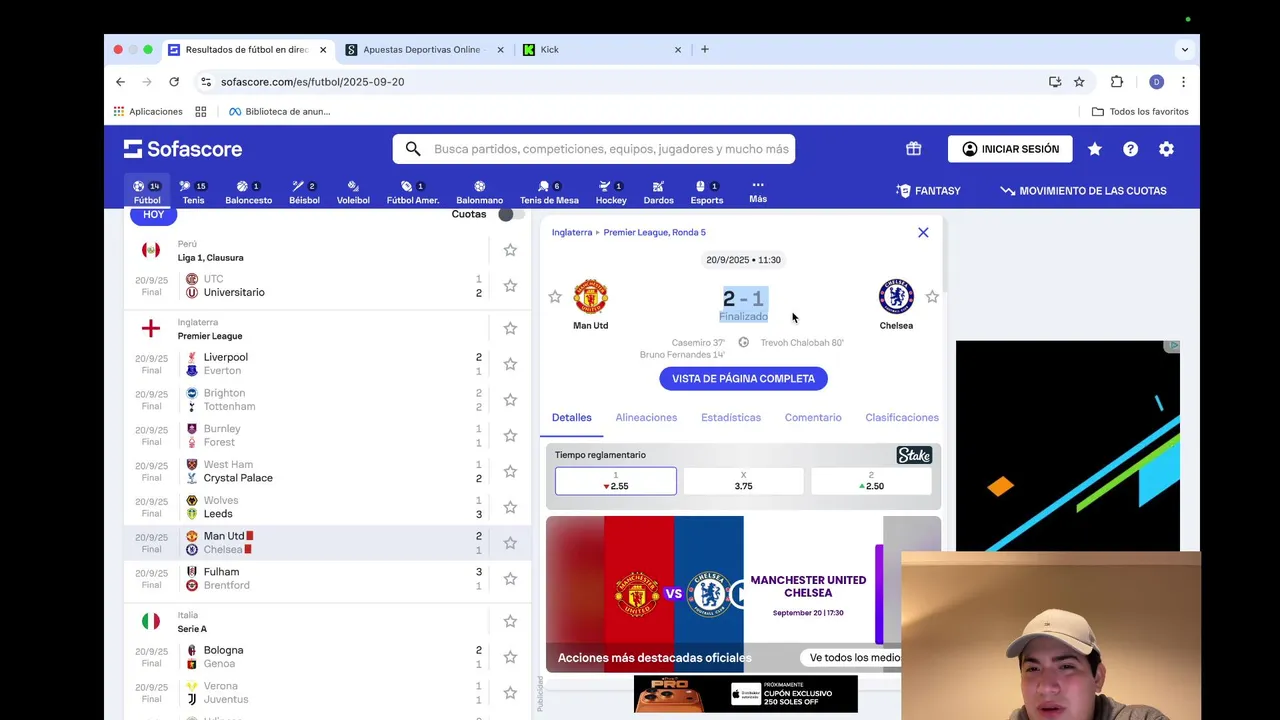
Task: Open the Esports category
Action: pos(707,192)
